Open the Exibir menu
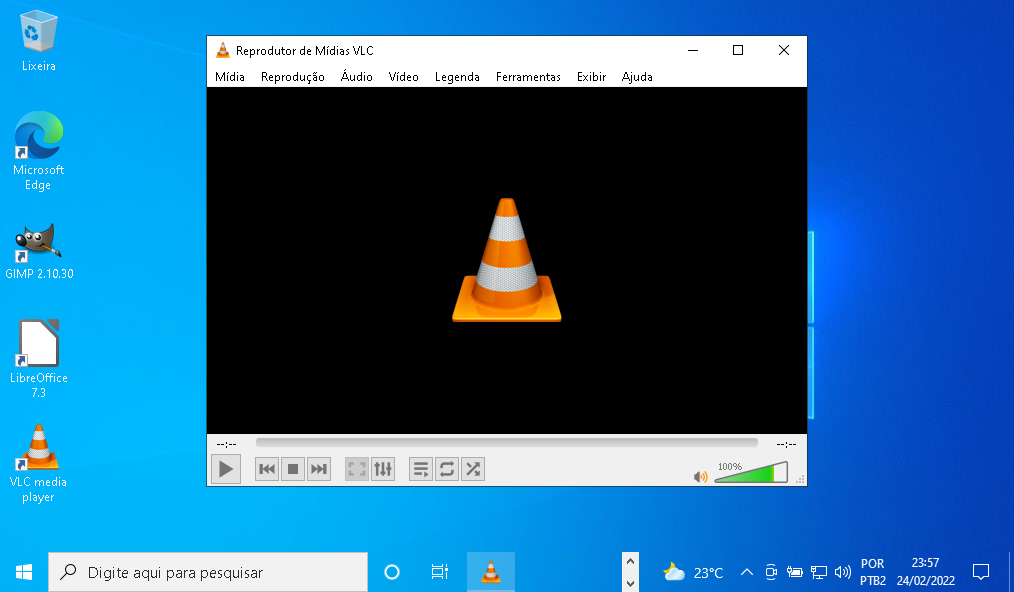The image size is (1014, 592). click(x=591, y=77)
